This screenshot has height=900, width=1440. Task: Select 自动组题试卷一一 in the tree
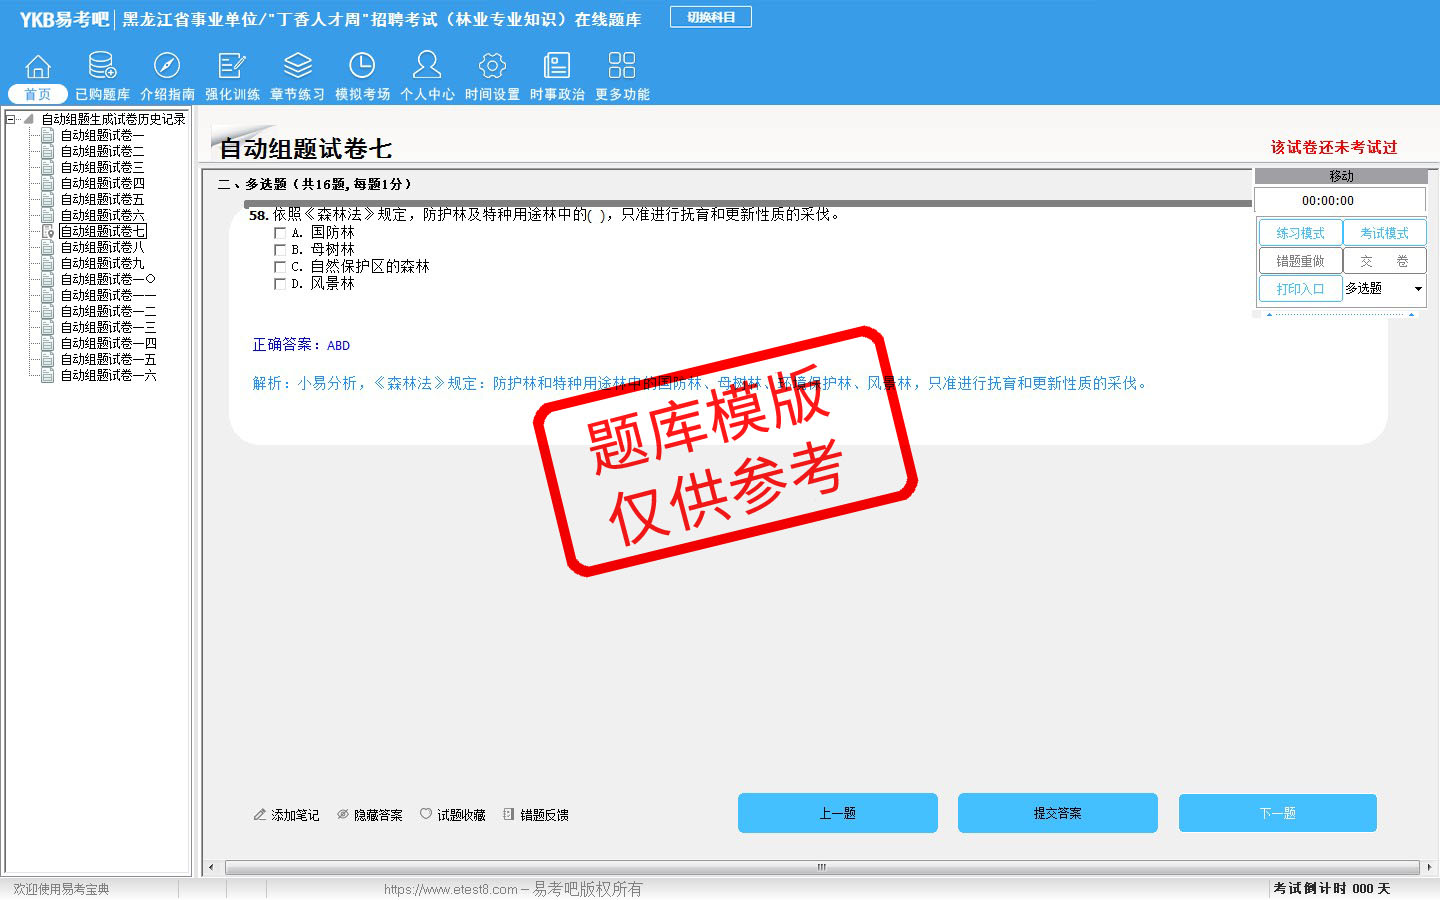click(108, 295)
